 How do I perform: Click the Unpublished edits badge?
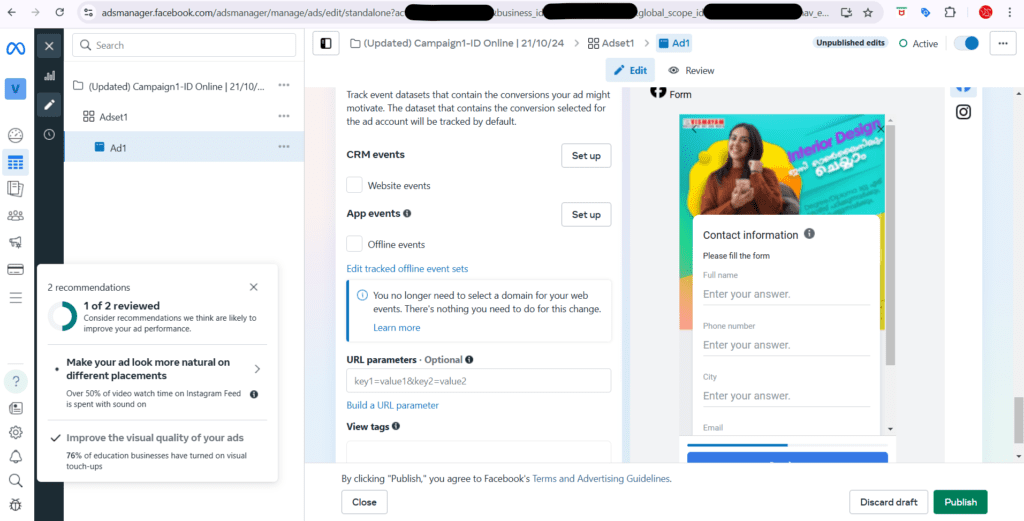tap(850, 42)
